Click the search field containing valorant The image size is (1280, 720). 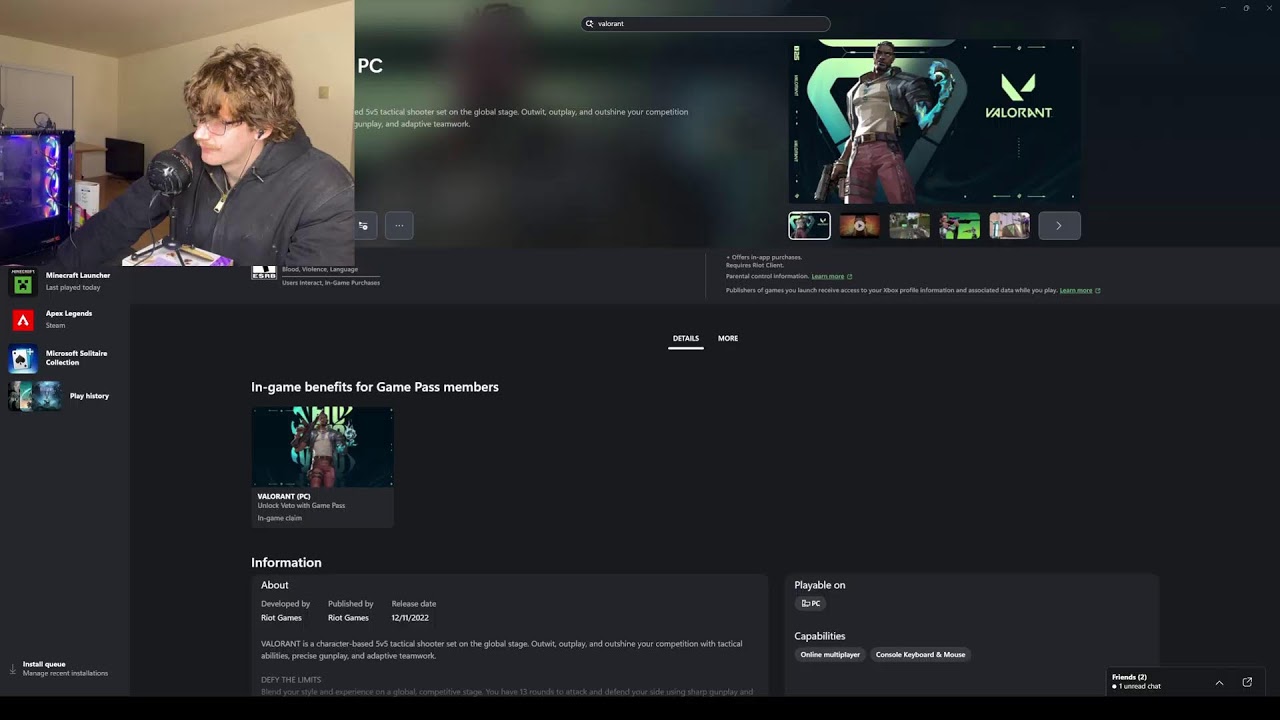[x=706, y=24]
